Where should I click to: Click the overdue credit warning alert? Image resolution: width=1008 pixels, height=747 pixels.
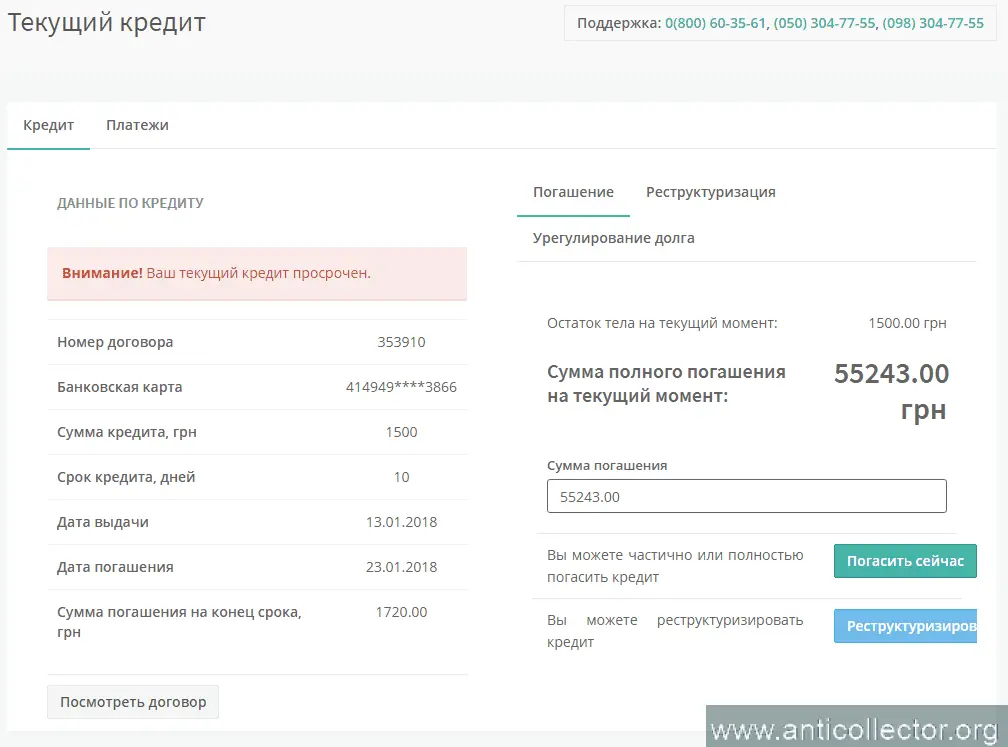(257, 273)
